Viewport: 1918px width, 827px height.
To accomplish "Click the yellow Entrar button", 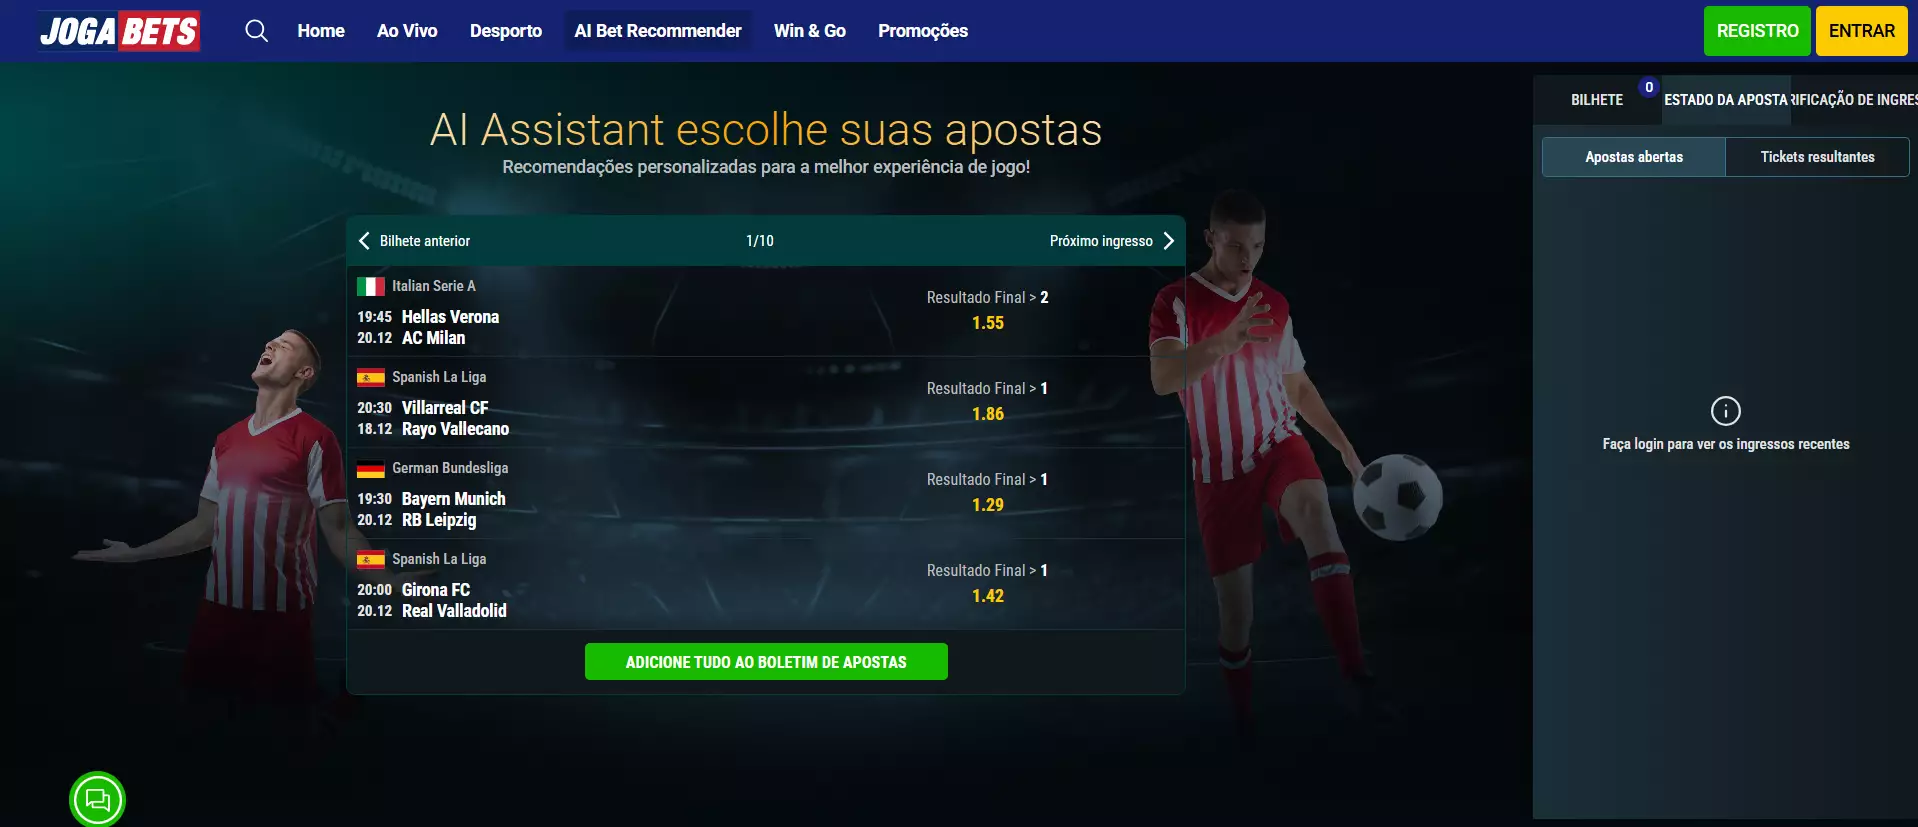I will click(1862, 31).
